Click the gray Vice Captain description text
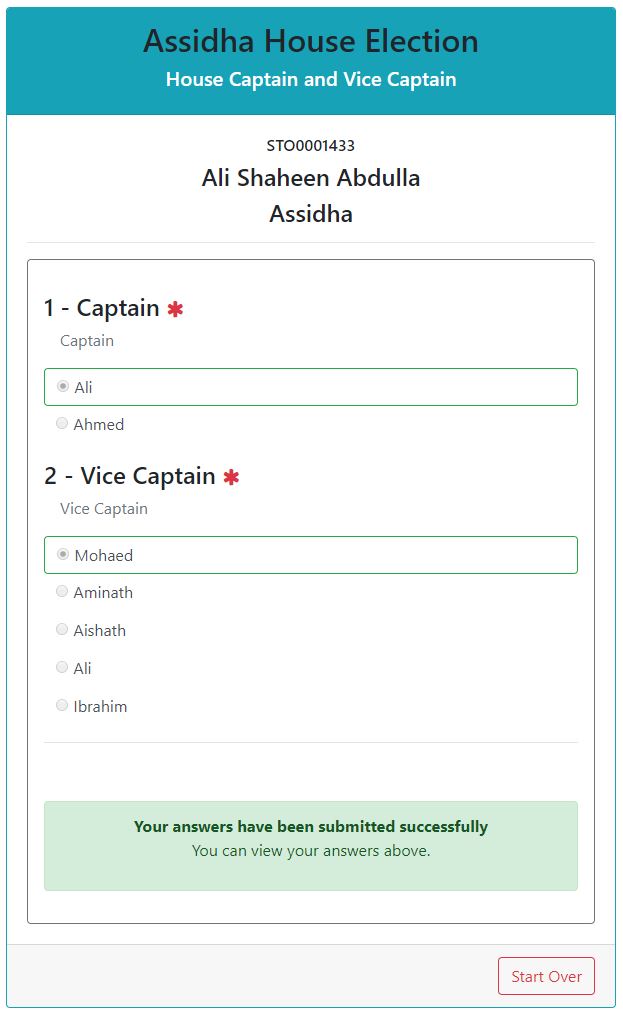623x1021 pixels. tap(104, 509)
